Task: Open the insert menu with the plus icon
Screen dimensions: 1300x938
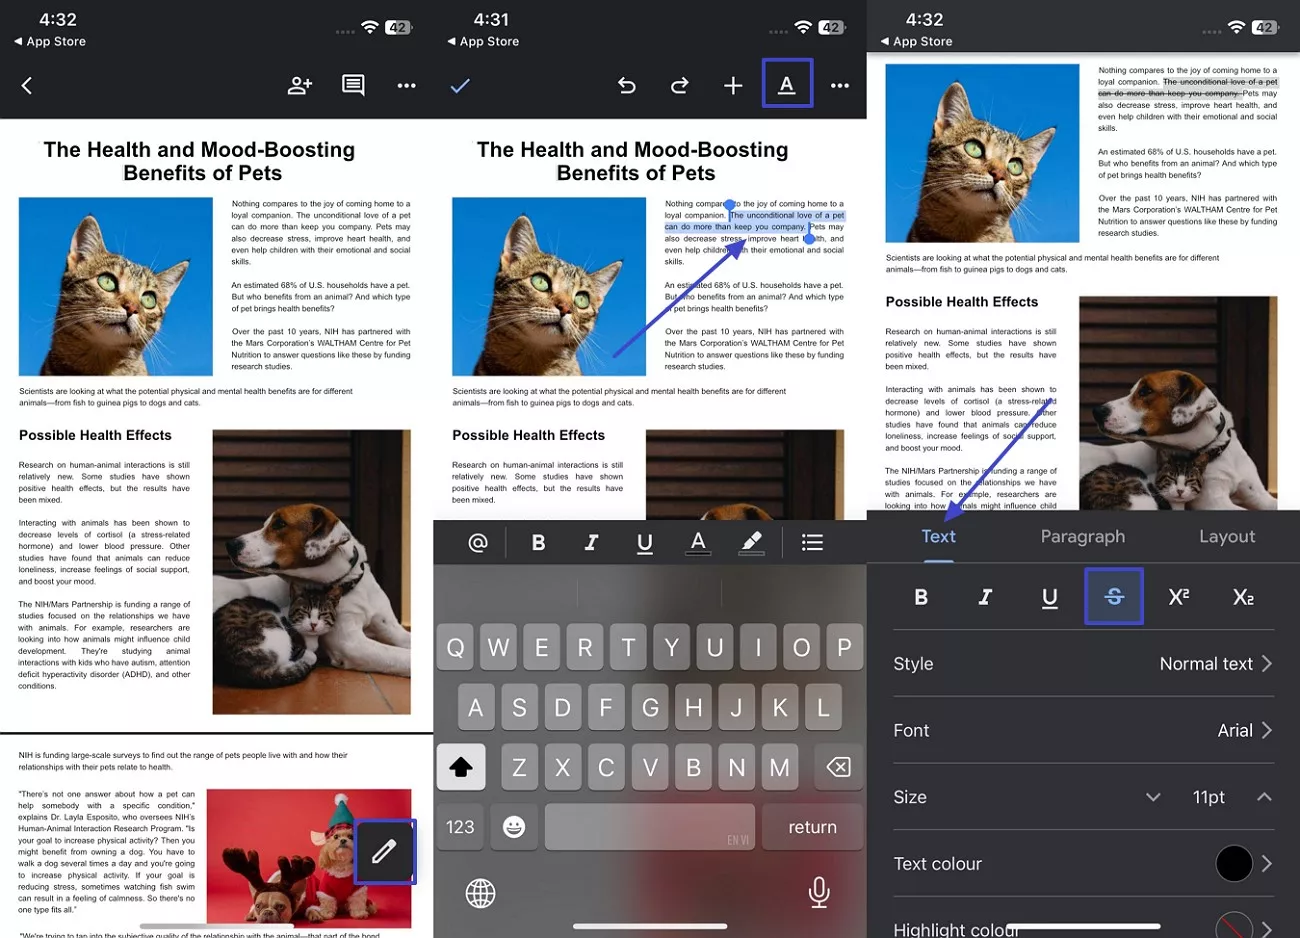Action: click(733, 86)
